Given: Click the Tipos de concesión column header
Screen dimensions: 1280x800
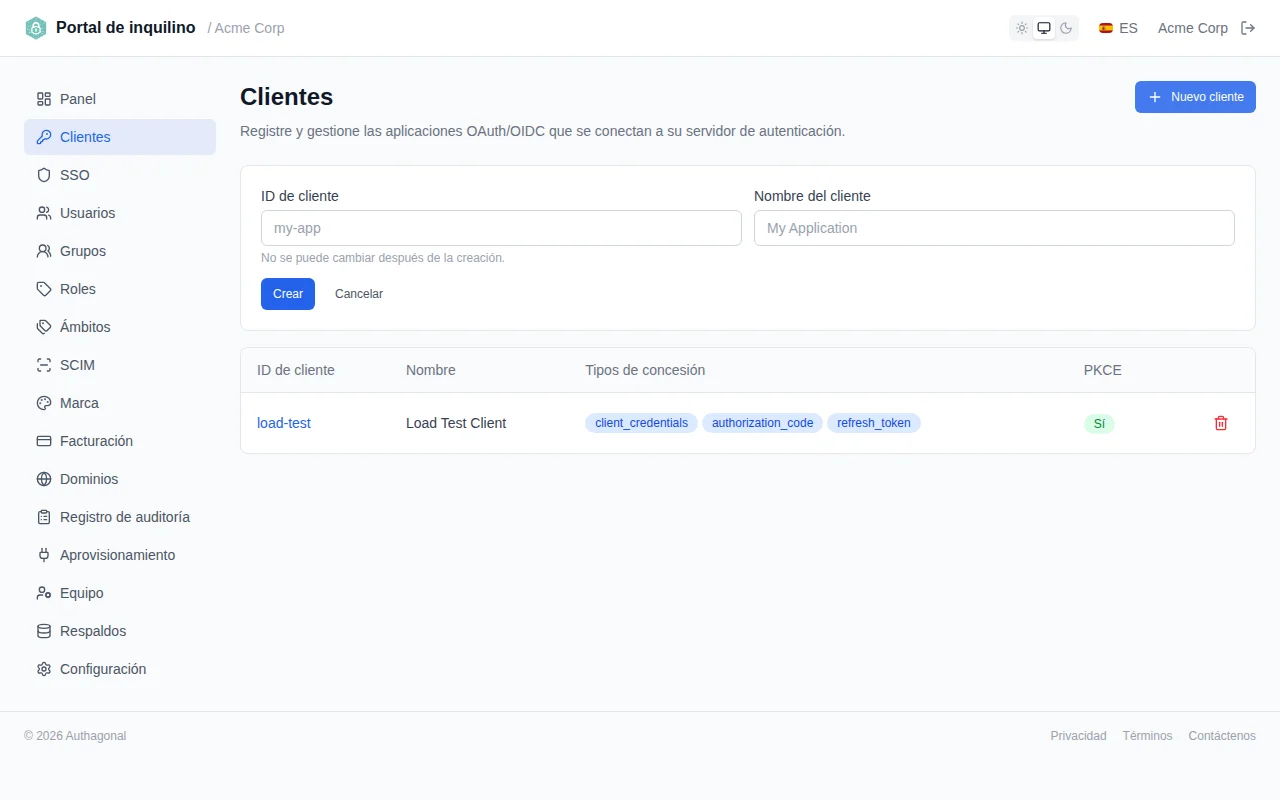Looking at the screenshot, I should (645, 370).
